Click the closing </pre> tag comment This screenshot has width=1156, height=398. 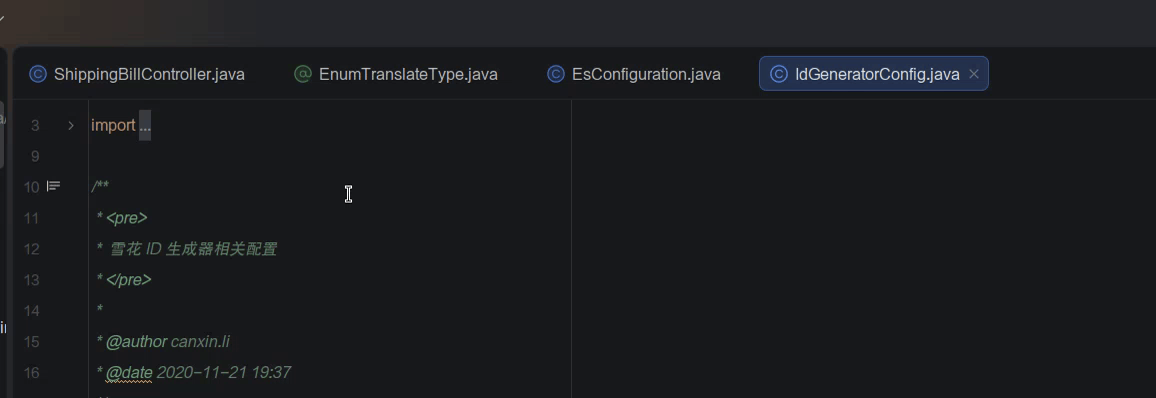[x=128, y=280]
